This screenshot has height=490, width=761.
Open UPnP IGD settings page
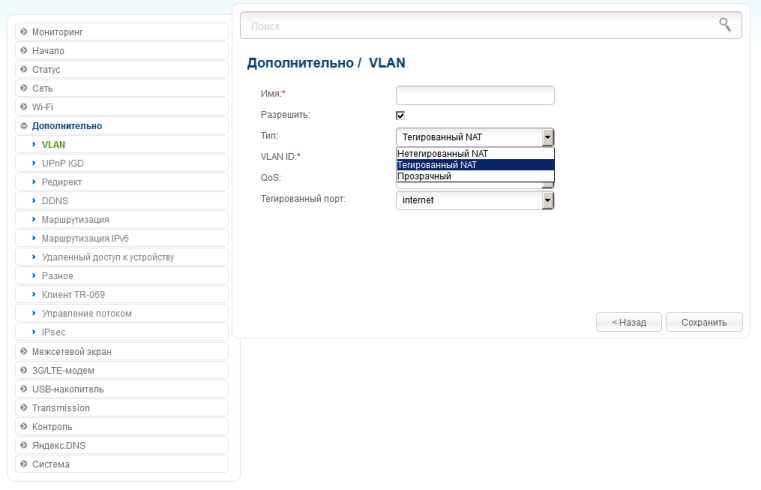click(122, 163)
